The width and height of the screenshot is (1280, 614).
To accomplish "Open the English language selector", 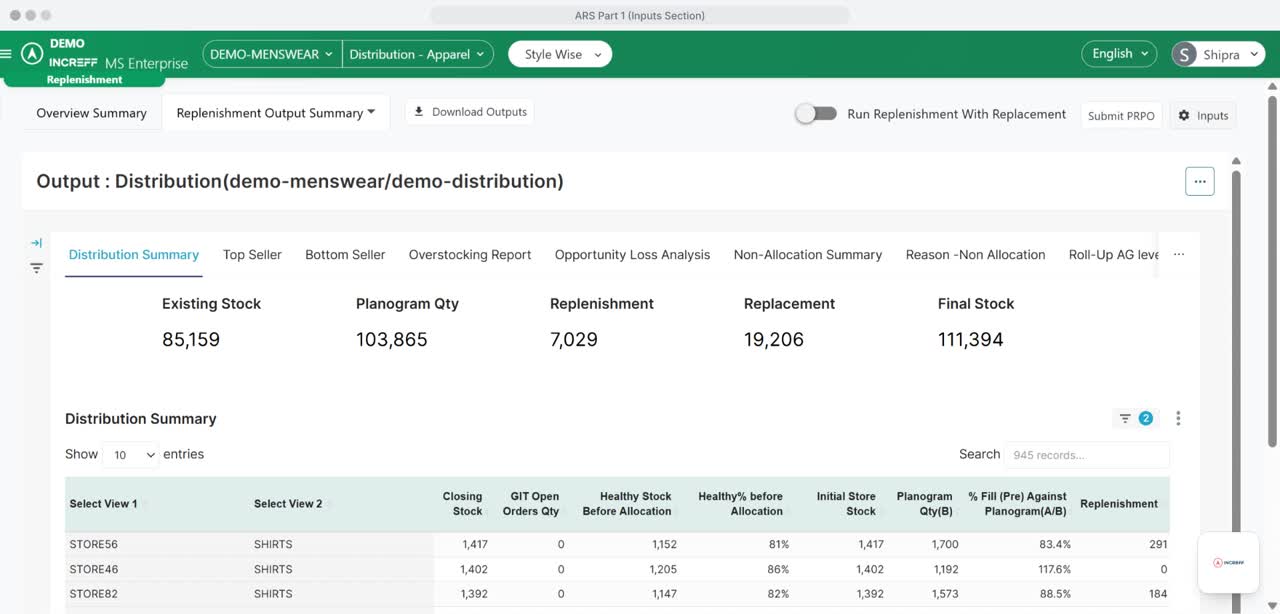I will (1118, 54).
